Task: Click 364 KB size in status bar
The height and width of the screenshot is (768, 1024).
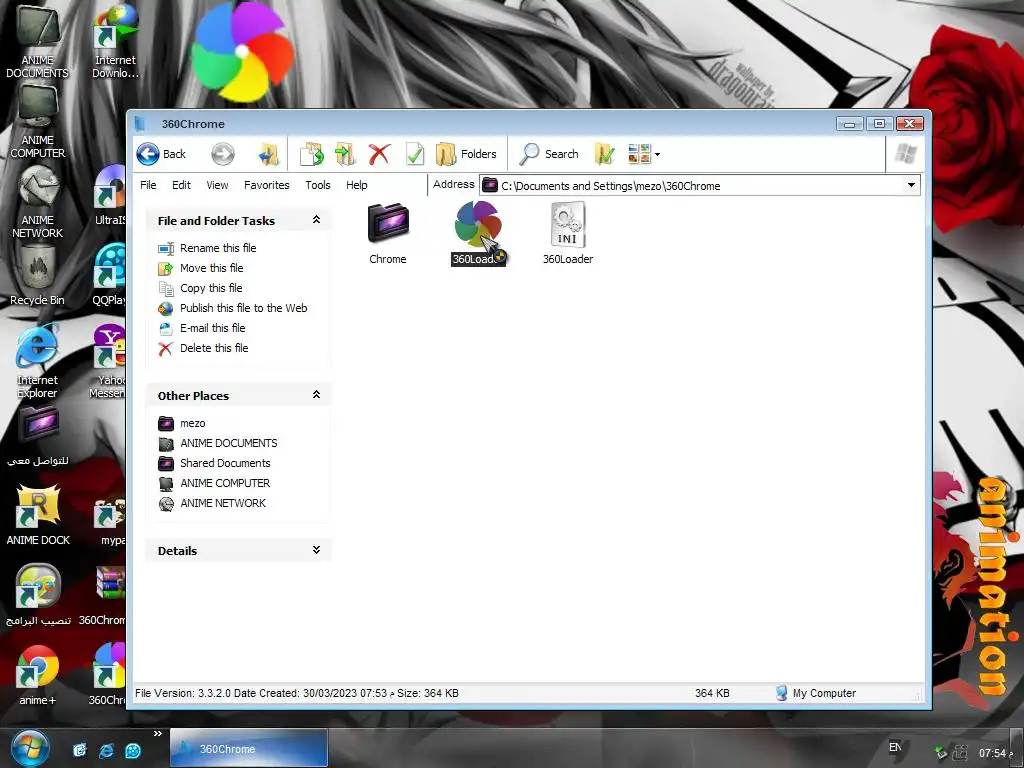Action: (x=712, y=693)
